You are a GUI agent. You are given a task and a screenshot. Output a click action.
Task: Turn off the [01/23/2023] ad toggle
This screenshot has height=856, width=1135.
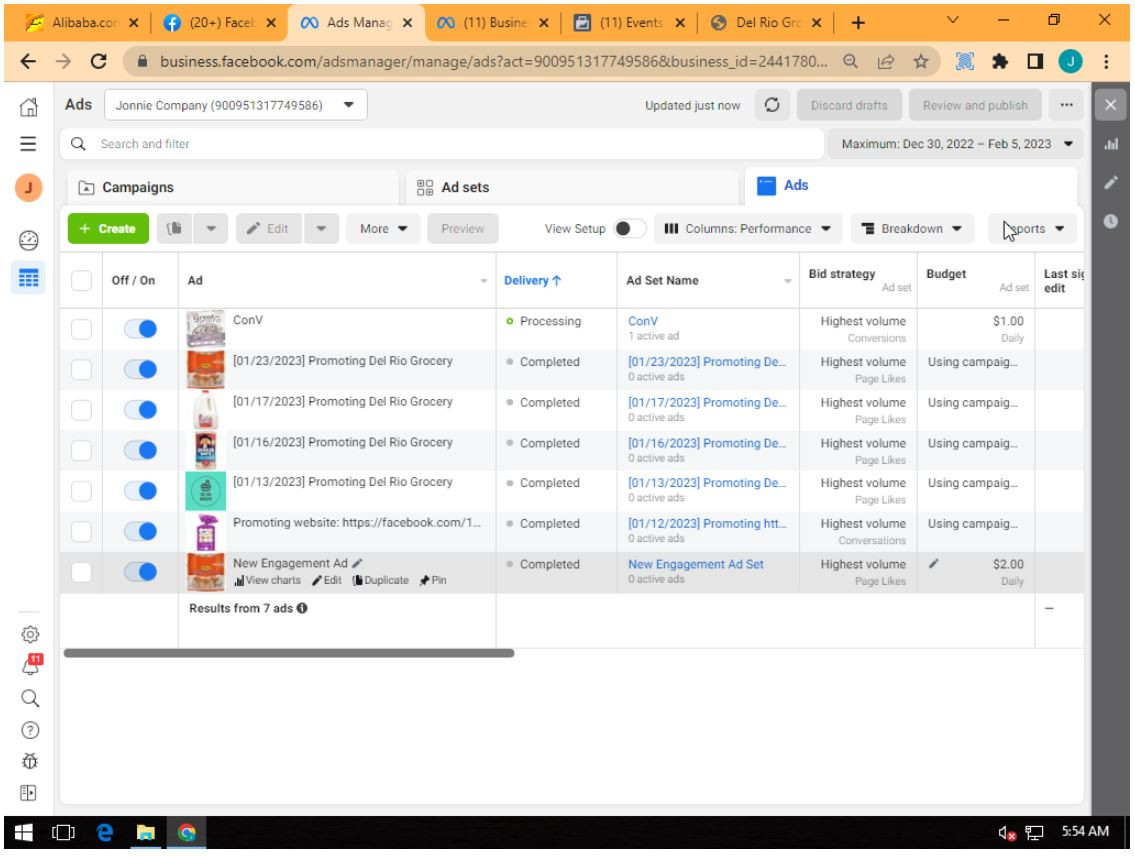click(140, 370)
